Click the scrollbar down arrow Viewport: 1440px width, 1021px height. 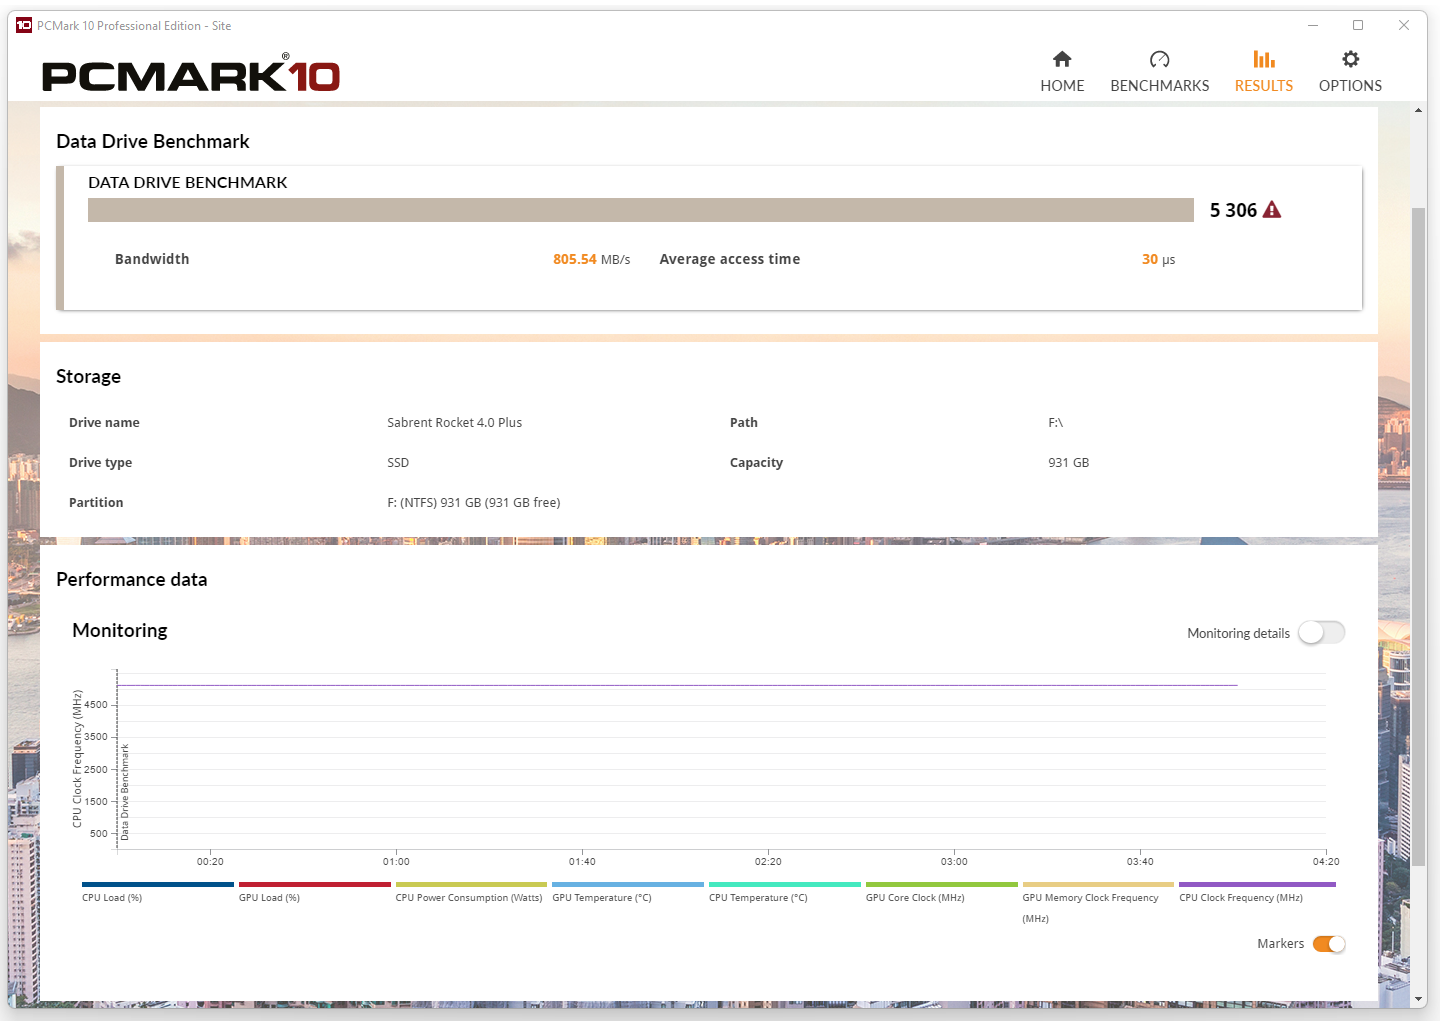coord(1419,999)
